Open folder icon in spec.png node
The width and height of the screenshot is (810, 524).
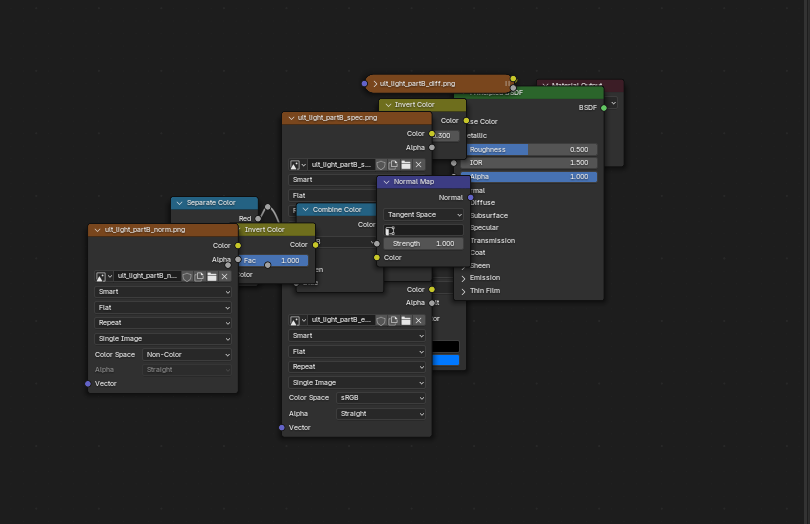pyautogui.click(x=406, y=165)
